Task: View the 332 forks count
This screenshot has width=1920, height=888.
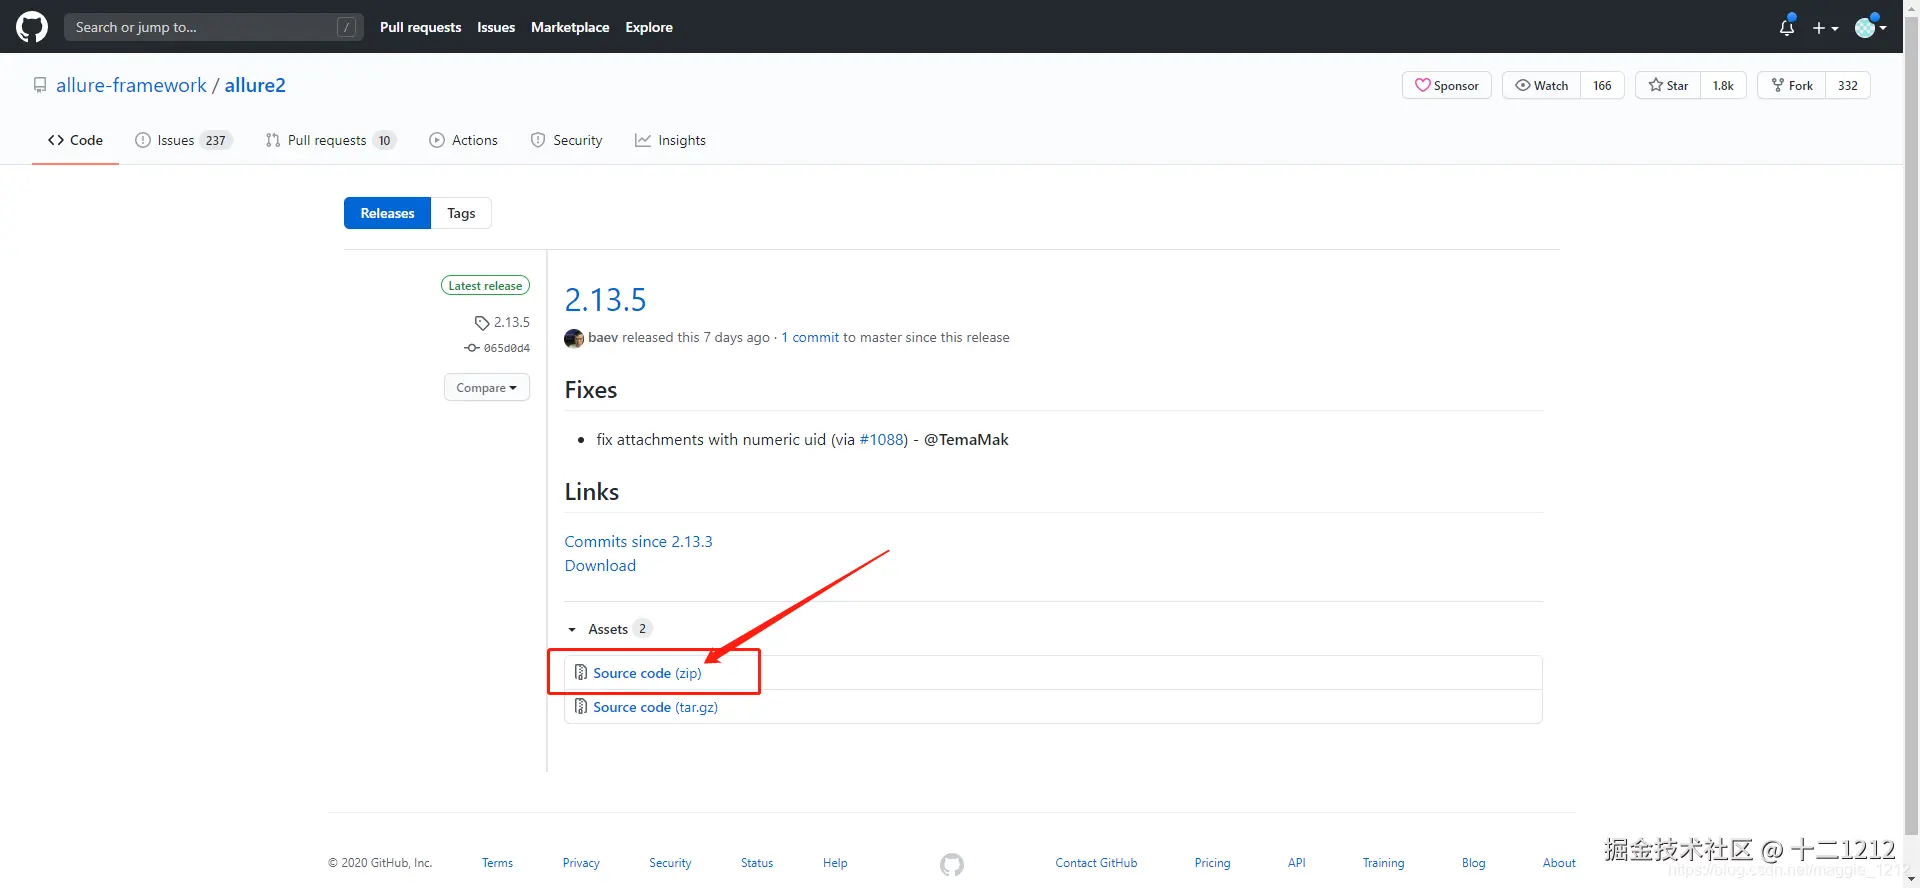Action: point(1848,85)
